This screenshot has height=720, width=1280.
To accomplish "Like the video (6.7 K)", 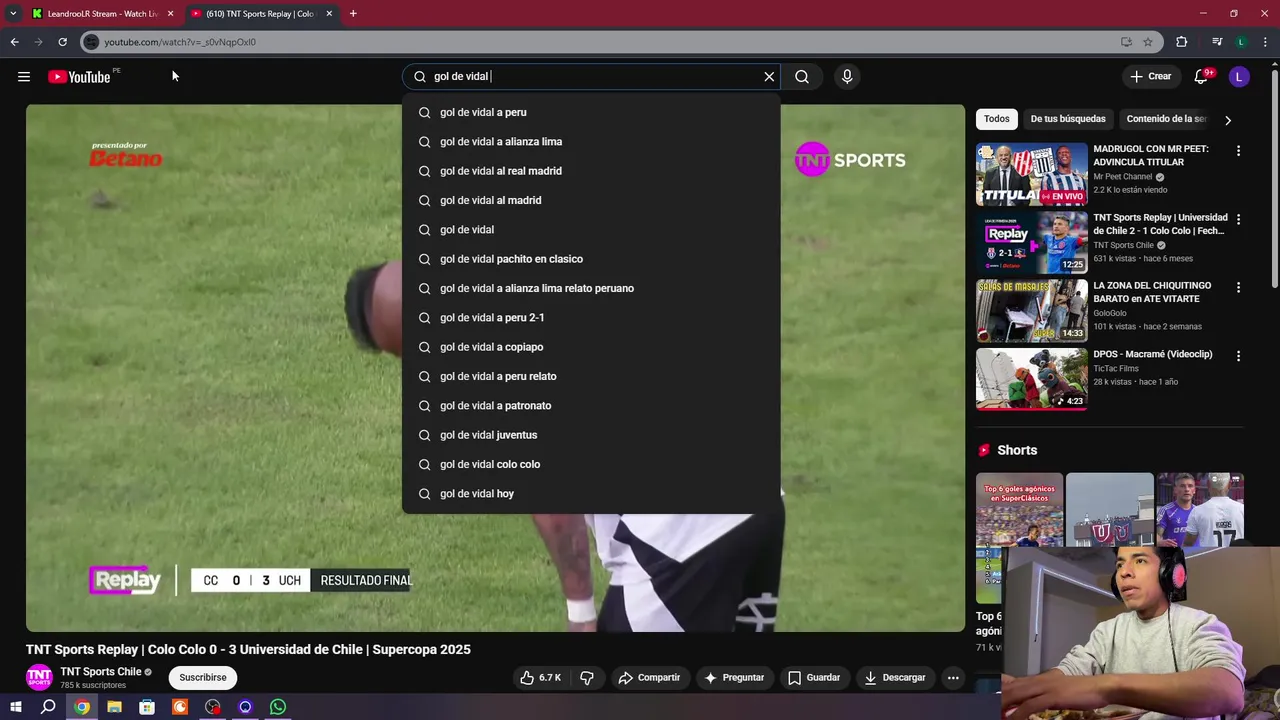I will click(540, 678).
